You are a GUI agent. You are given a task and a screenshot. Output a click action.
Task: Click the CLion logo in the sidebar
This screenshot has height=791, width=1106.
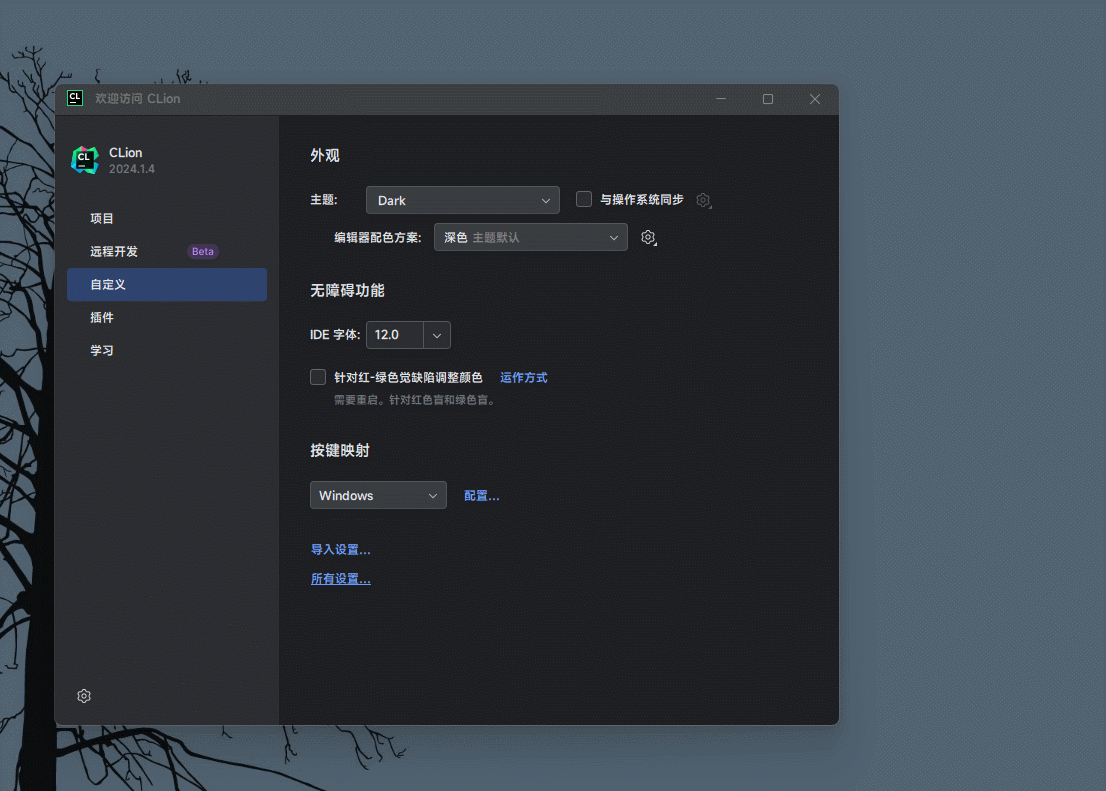[85, 159]
